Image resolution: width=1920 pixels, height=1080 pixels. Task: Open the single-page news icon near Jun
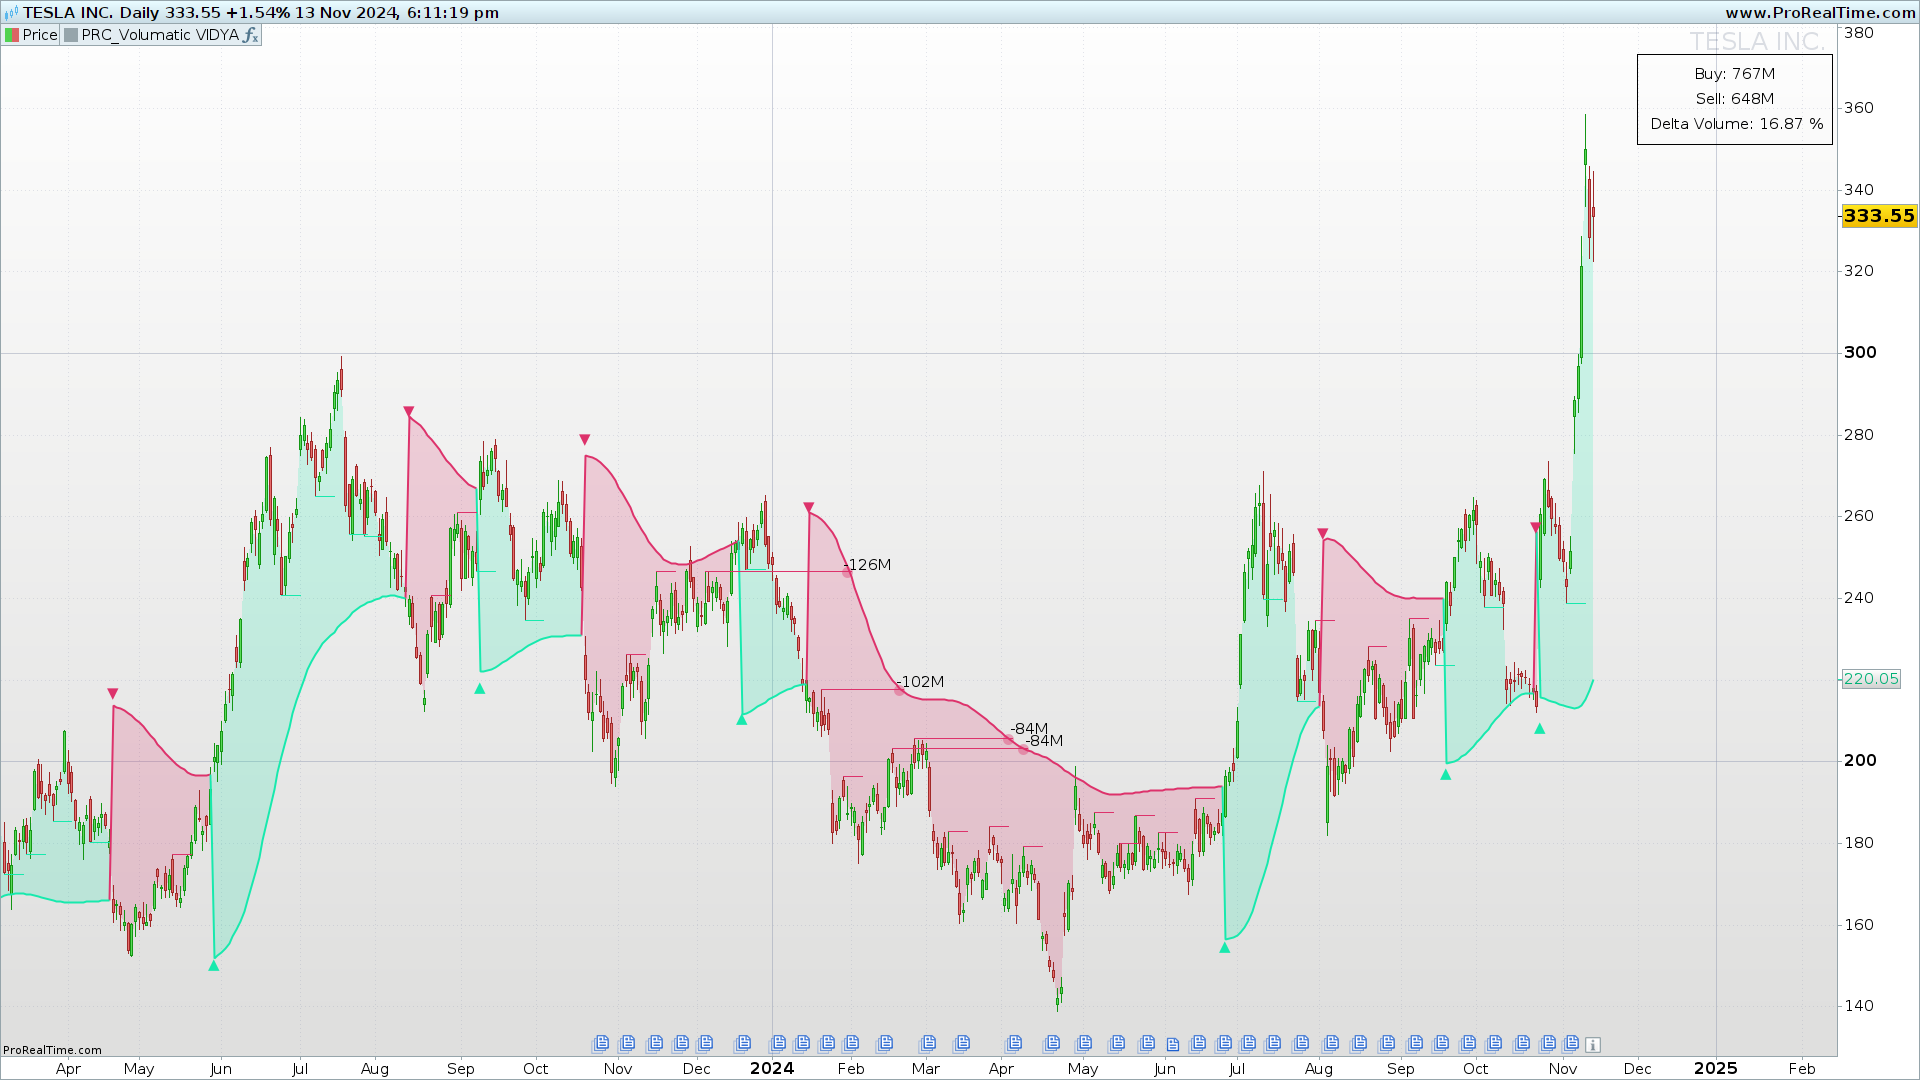1173,1044
